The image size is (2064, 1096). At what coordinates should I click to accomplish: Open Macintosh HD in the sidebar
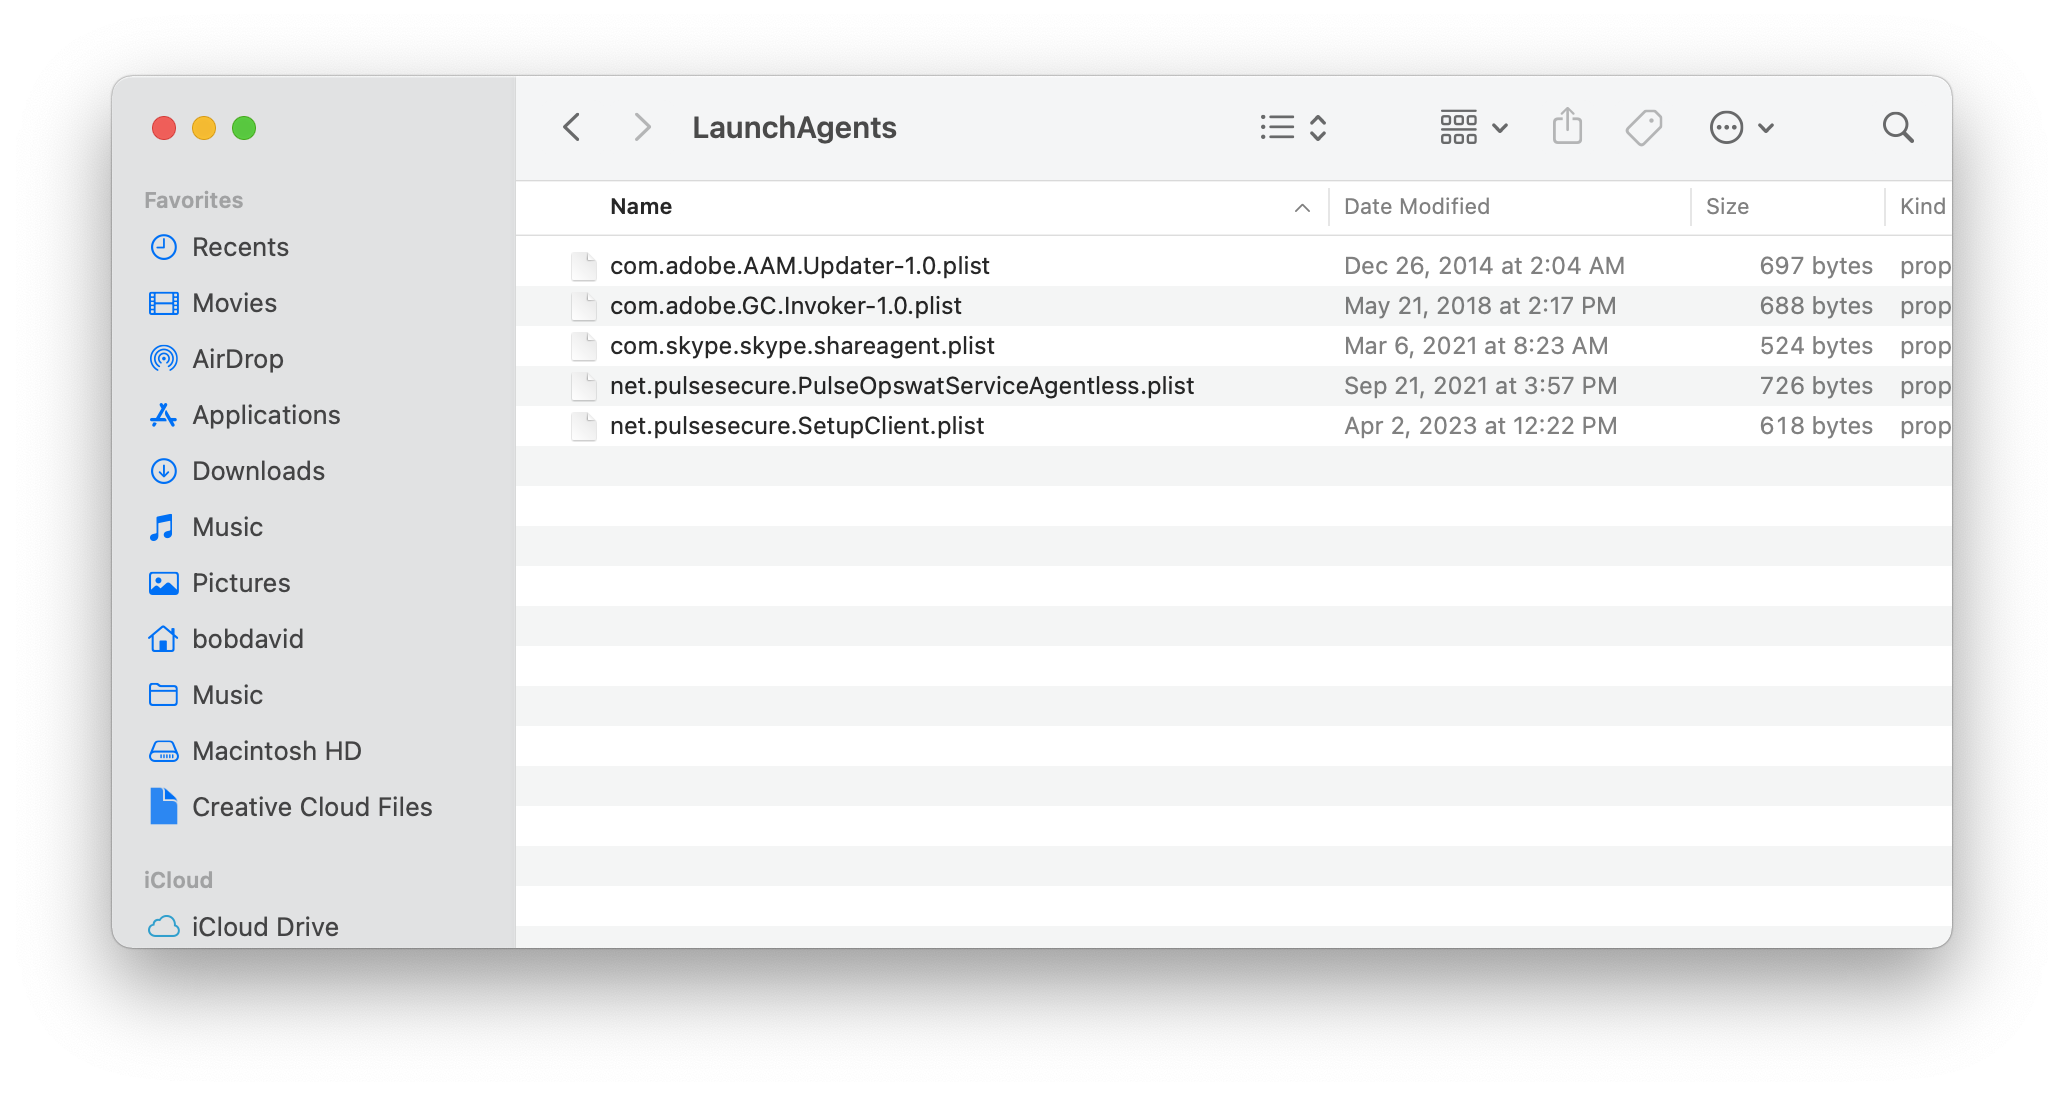click(276, 751)
